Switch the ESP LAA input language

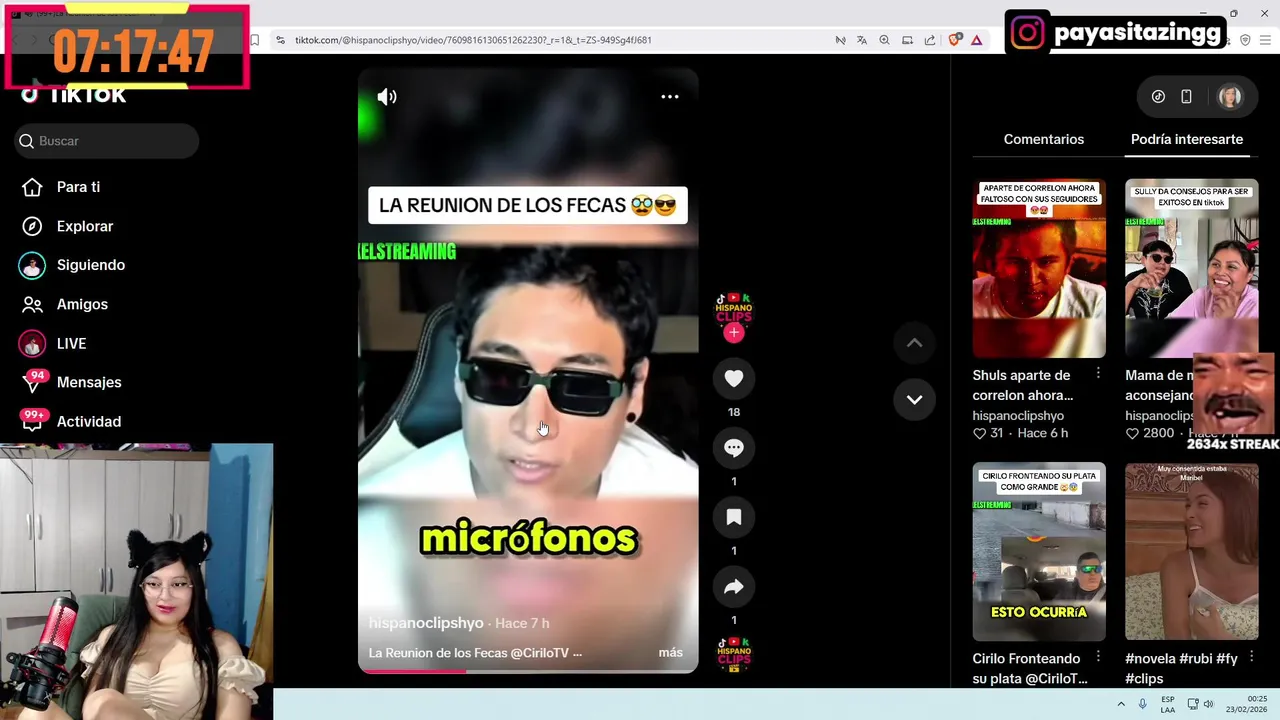coord(1168,704)
